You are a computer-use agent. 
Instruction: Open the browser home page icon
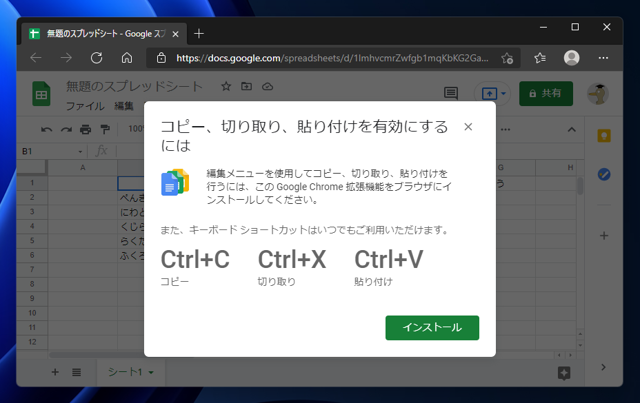pos(127,58)
